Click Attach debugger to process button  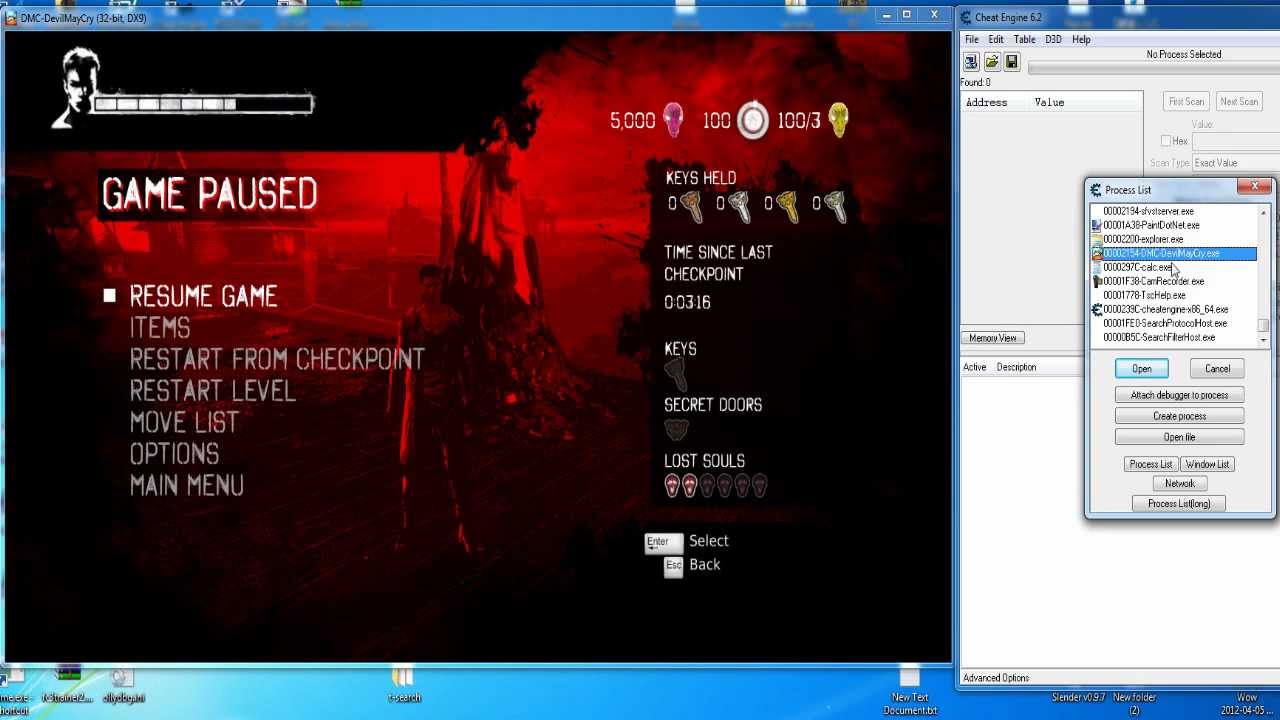[1179, 395]
